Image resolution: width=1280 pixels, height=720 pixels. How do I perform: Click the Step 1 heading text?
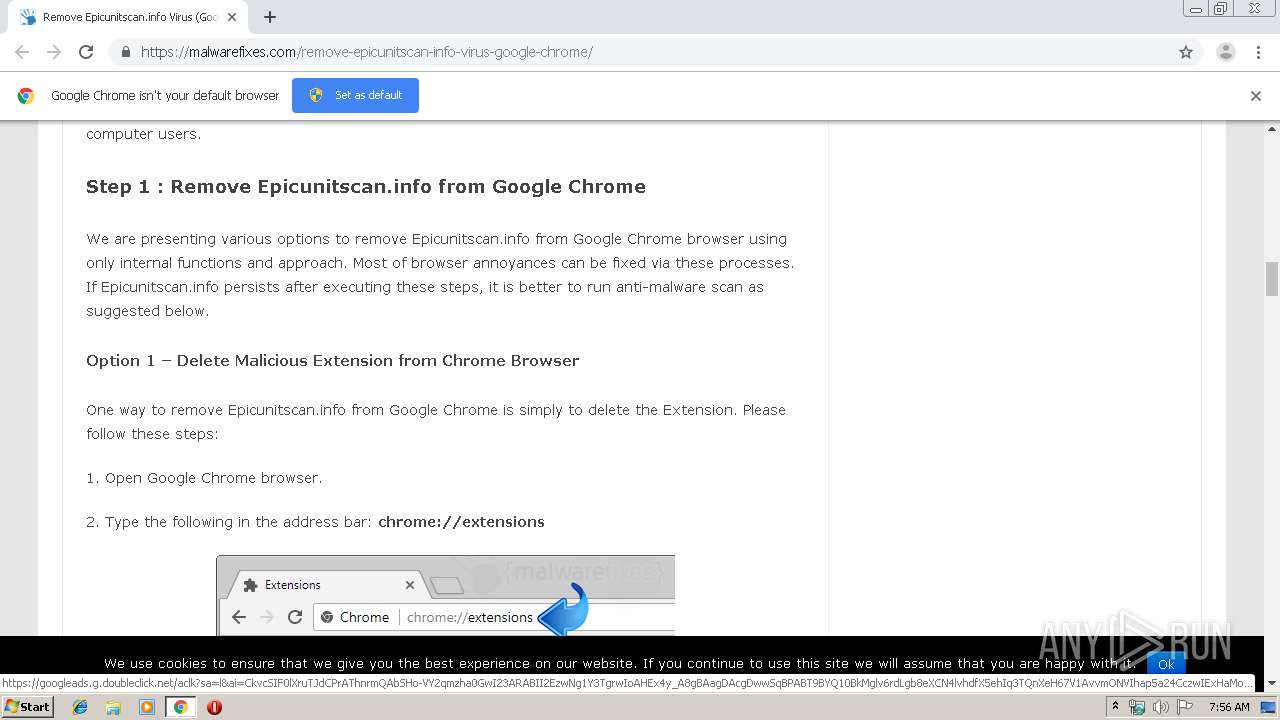coord(366,187)
